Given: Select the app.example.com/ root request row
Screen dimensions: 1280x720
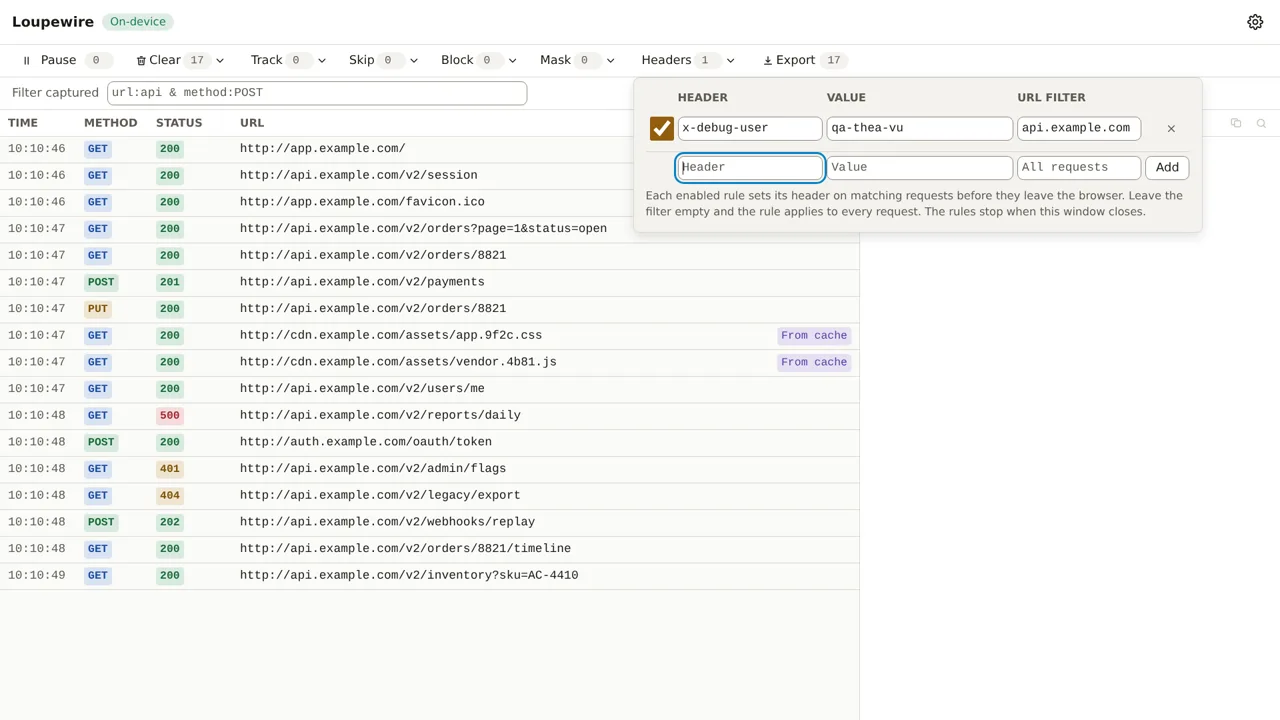Looking at the screenshot, I should click(430, 149).
